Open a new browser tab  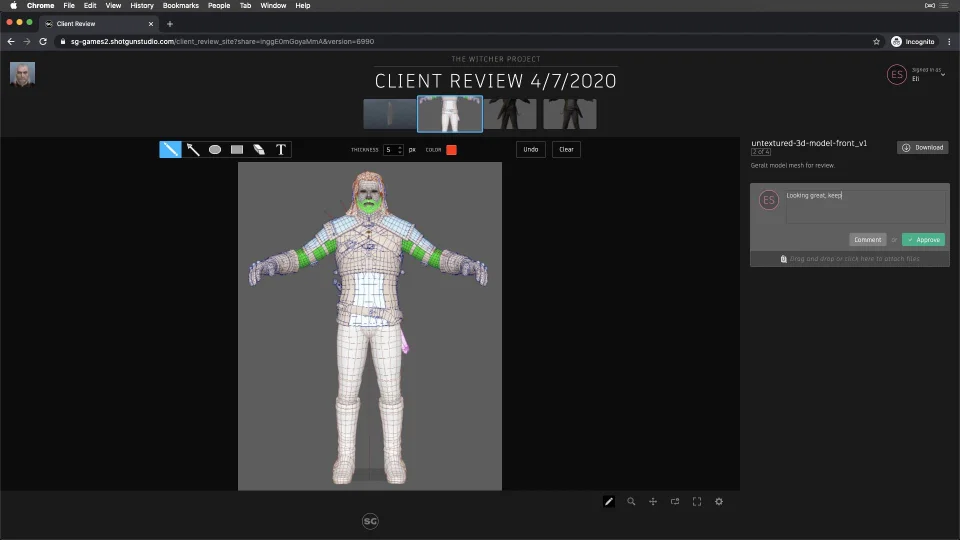coord(170,24)
